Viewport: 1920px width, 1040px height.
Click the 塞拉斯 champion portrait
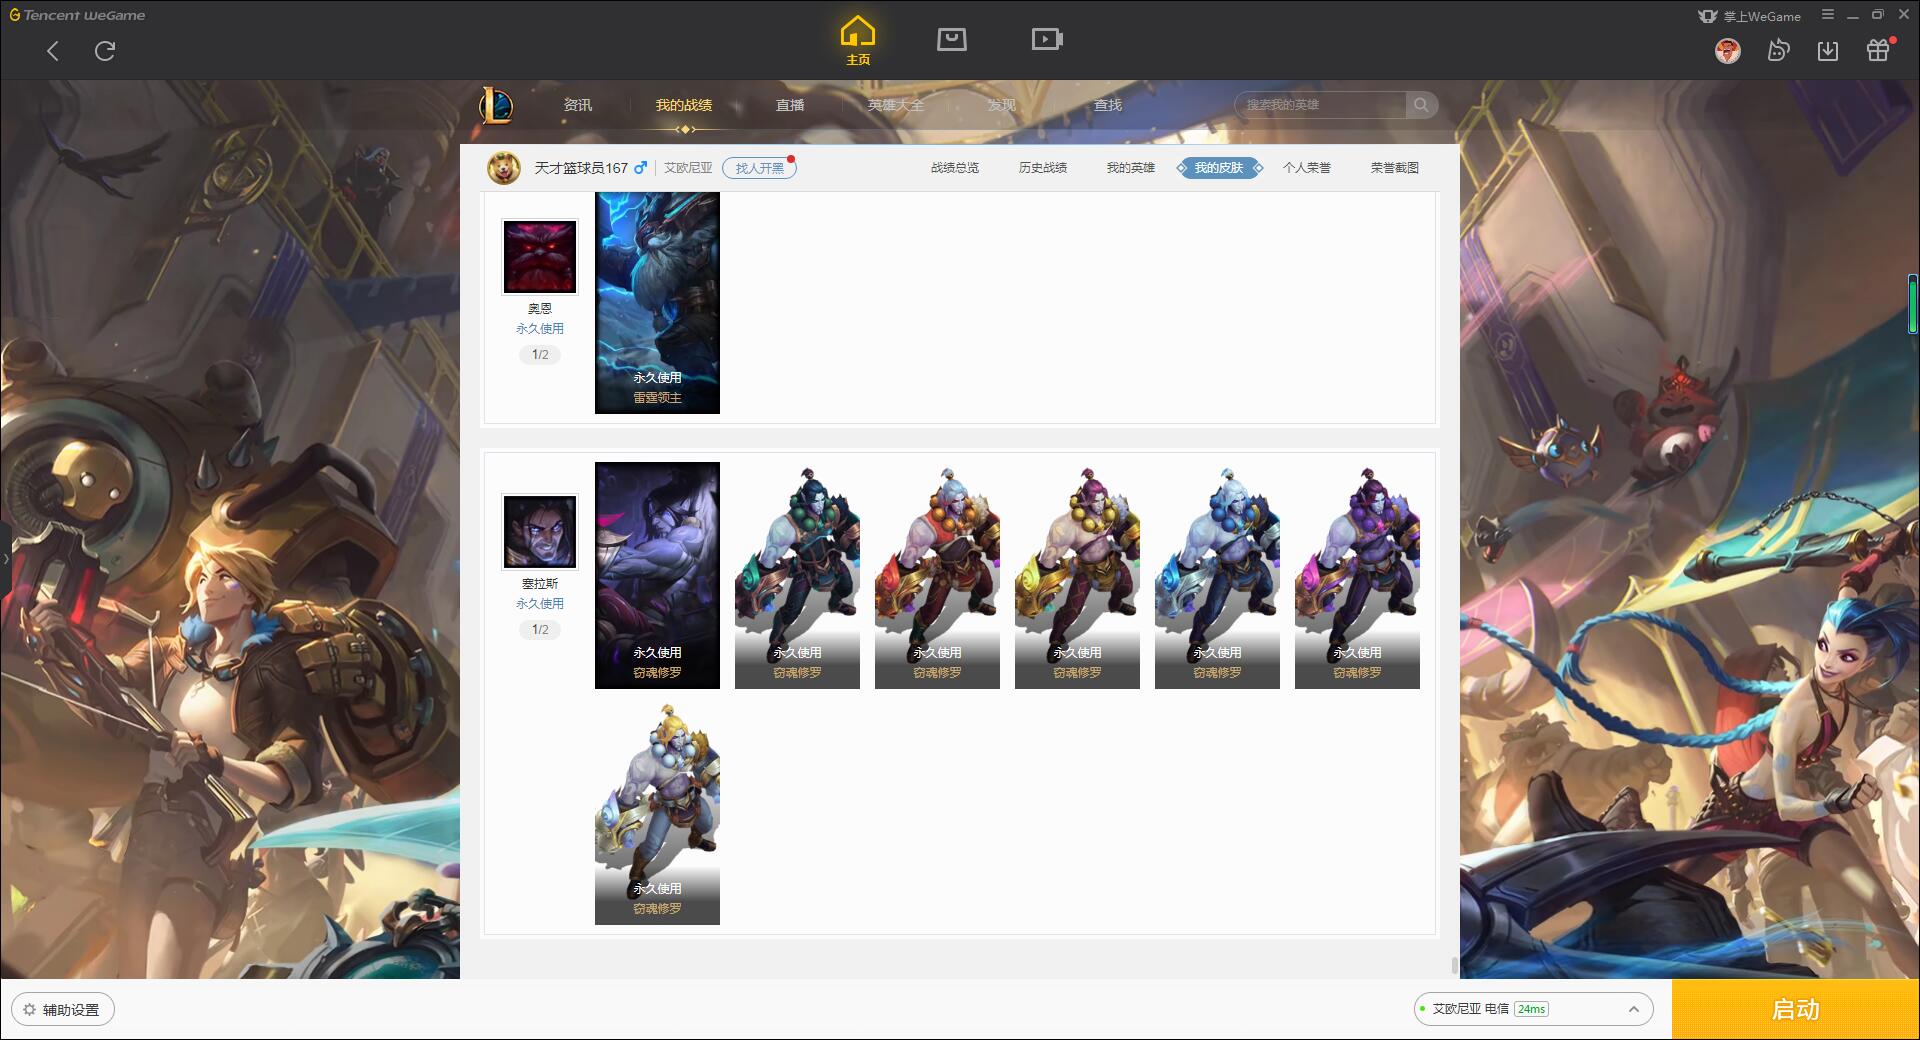pos(540,532)
